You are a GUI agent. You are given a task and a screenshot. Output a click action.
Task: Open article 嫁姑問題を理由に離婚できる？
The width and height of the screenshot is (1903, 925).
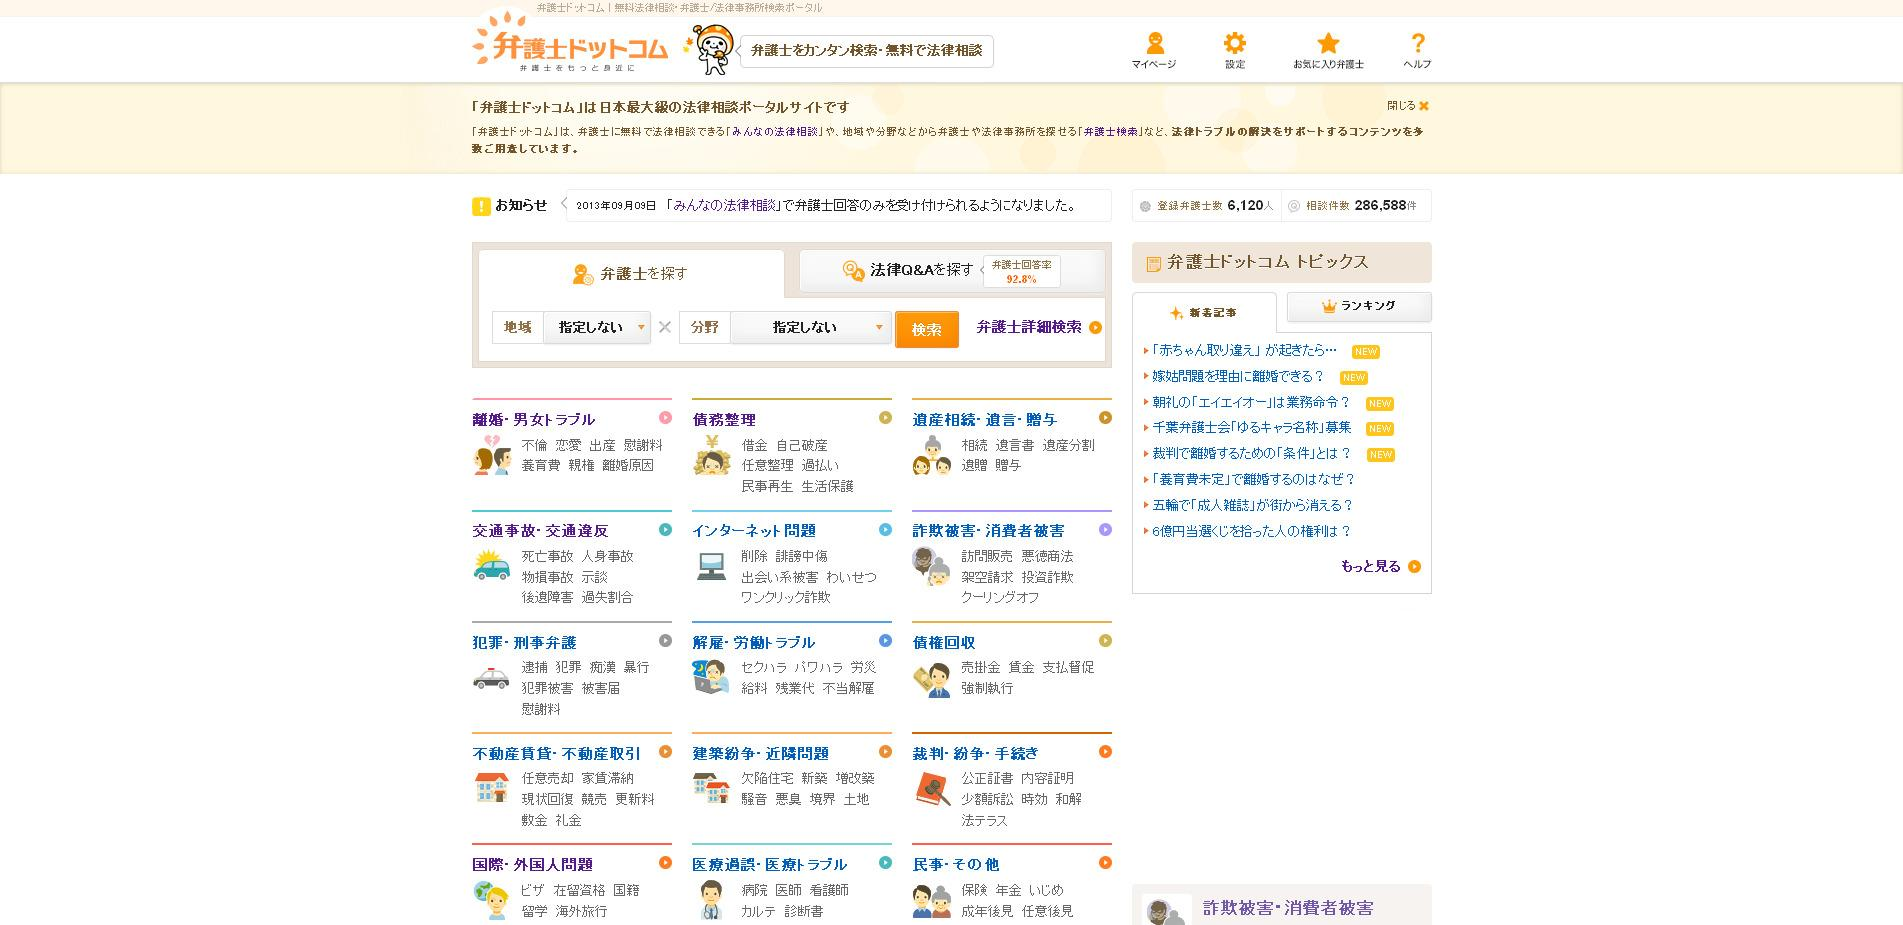[1238, 376]
